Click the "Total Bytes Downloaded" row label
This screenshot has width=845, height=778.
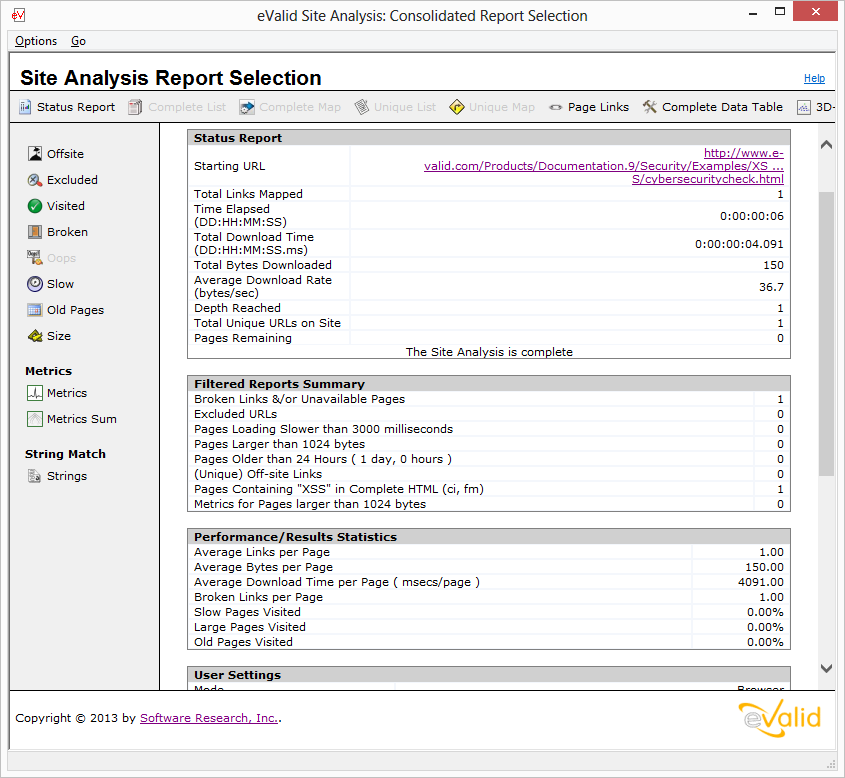coord(263,265)
